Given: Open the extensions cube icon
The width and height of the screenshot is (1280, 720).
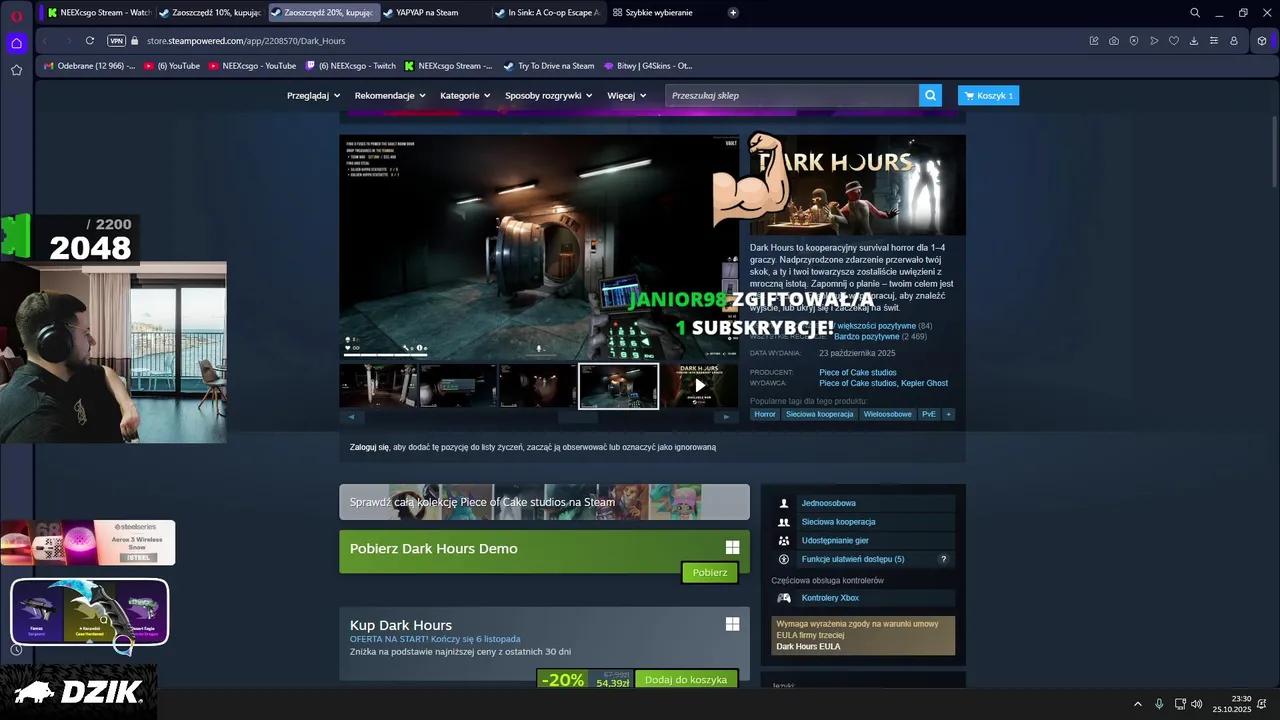Looking at the screenshot, I should coord(1262,41).
